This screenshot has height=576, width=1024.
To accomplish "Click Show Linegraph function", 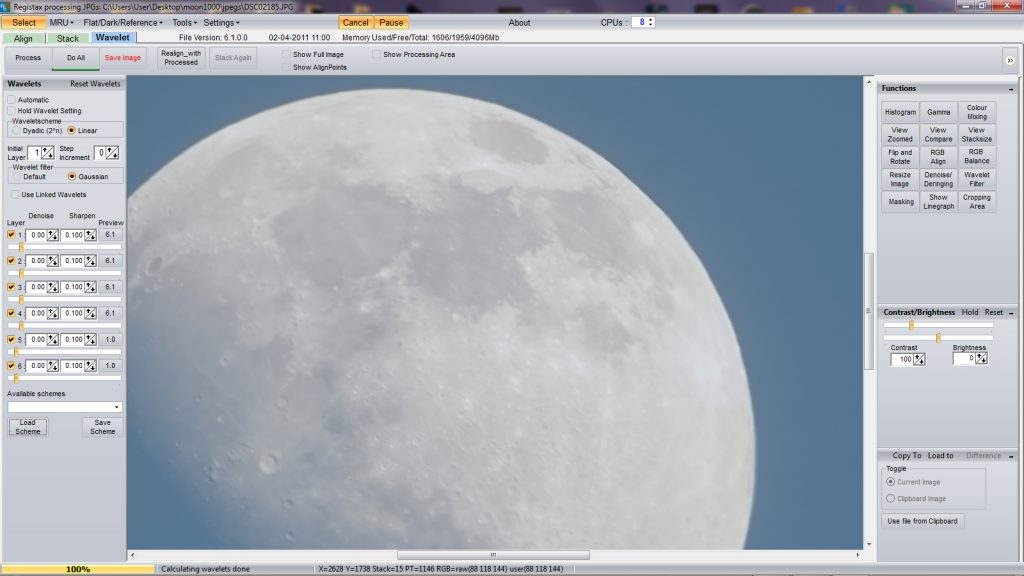I will (x=938, y=202).
